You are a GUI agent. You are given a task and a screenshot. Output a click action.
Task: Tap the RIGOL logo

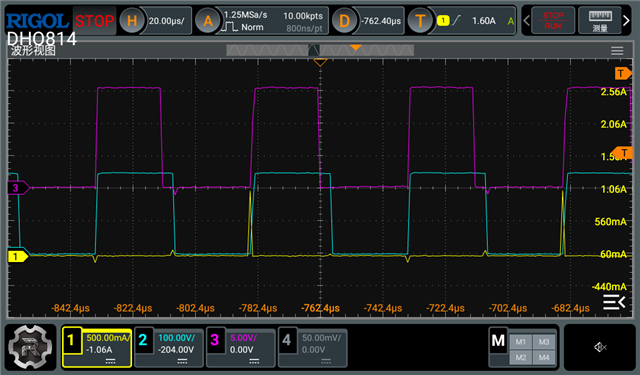point(37,21)
